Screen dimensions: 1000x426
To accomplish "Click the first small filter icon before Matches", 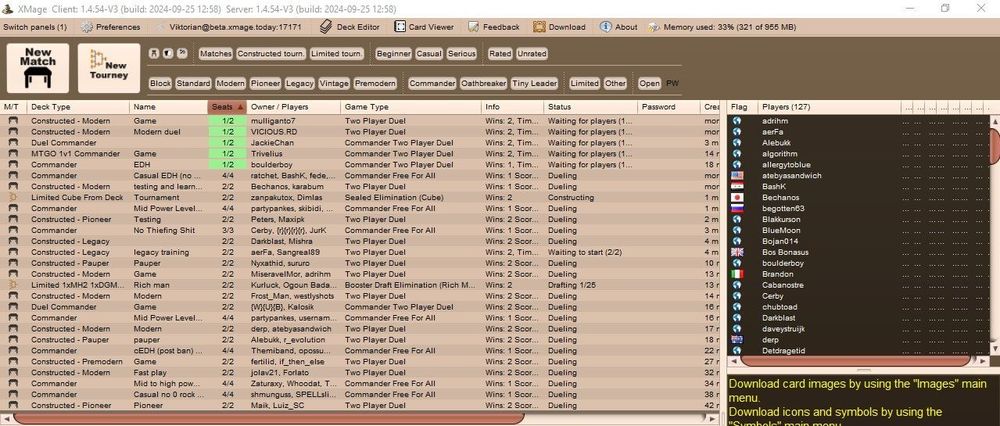I will coord(154,54).
